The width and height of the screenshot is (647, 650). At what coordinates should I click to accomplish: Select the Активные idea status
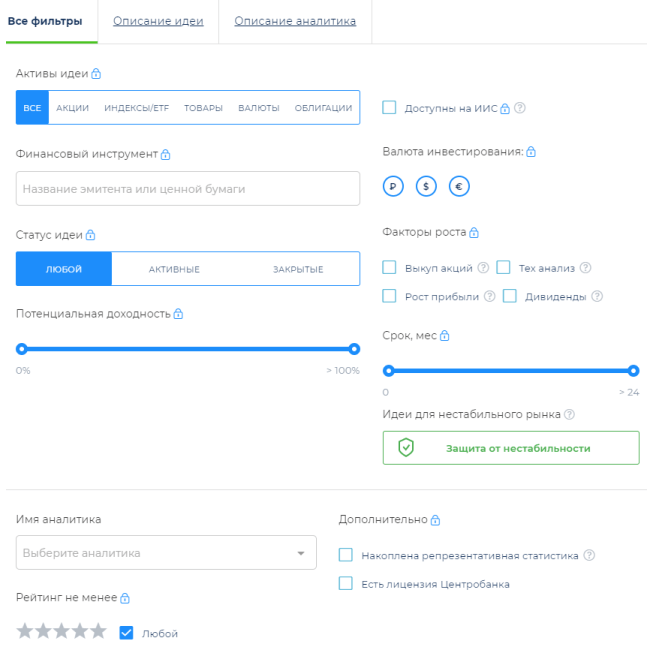(174, 269)
